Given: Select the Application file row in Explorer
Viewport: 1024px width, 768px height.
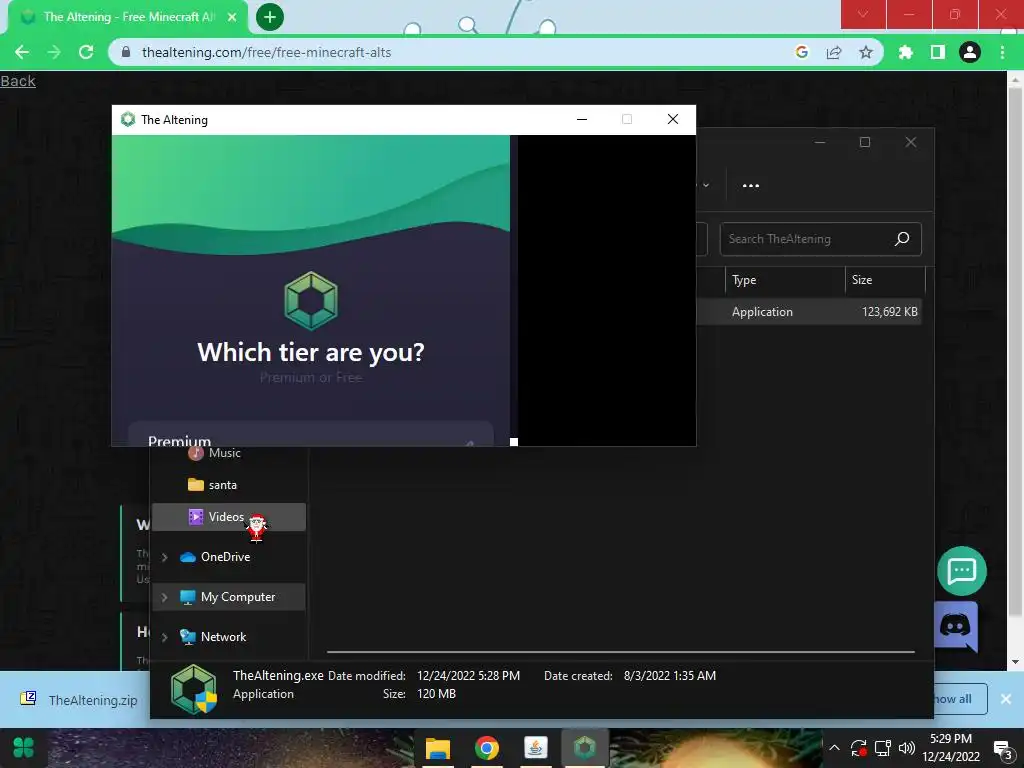Looking at the screenshot, I should (x=808, y=312).
